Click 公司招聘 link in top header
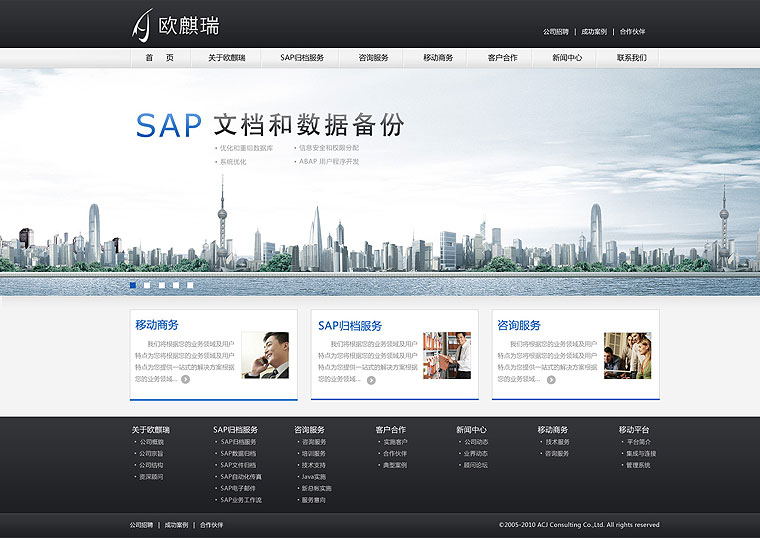The height and width of the screenshot is (538, 760). (555, 31)
